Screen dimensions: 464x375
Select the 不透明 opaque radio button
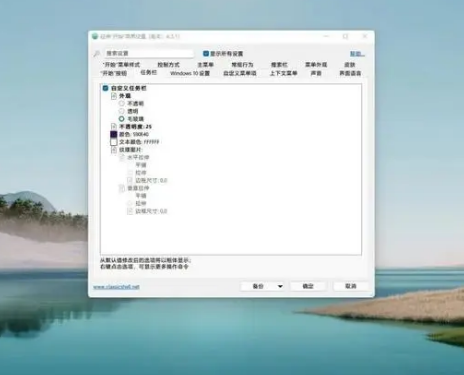pyautogui.click(x=122, y=103)
